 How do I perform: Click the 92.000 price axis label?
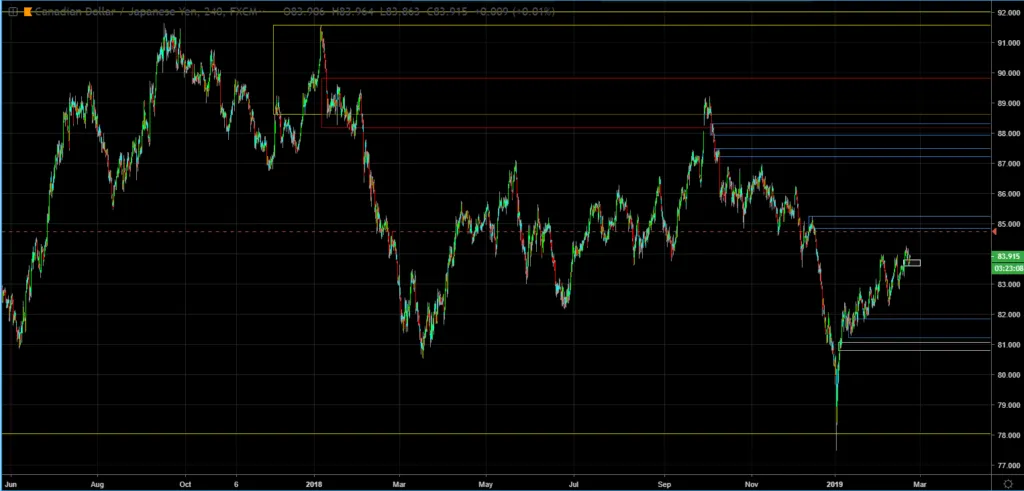coord(1008,12)
